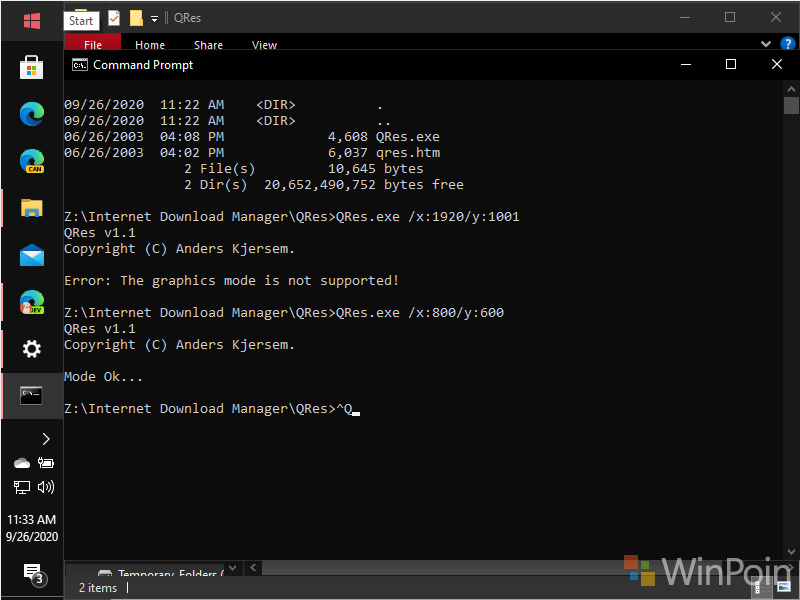Open the network tray icon
This screenshot has height=600, width=800.
pos(21,487)
